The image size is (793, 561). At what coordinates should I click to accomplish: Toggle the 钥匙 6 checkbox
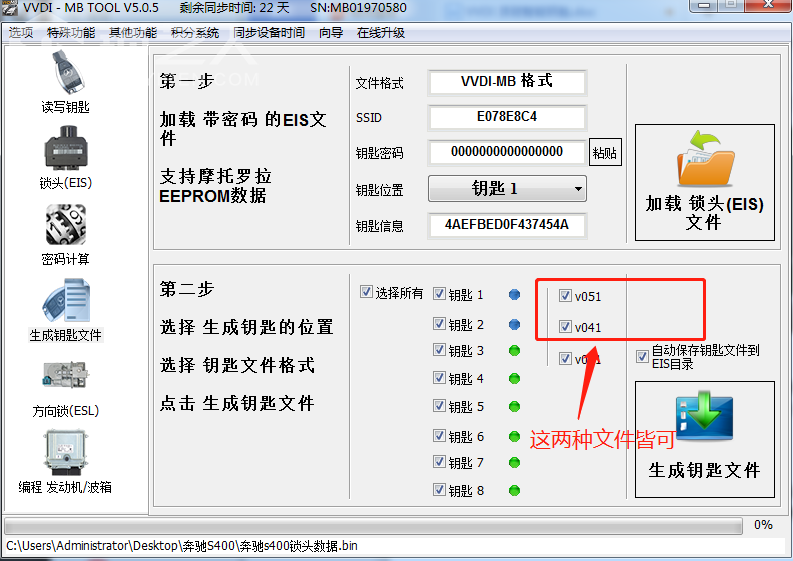tap(439, 436)
